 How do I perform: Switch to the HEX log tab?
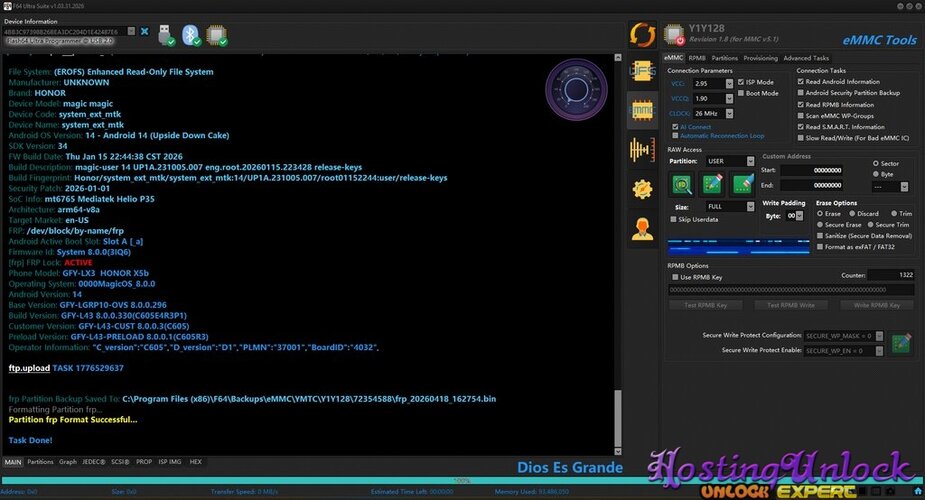tap(195, 462)
